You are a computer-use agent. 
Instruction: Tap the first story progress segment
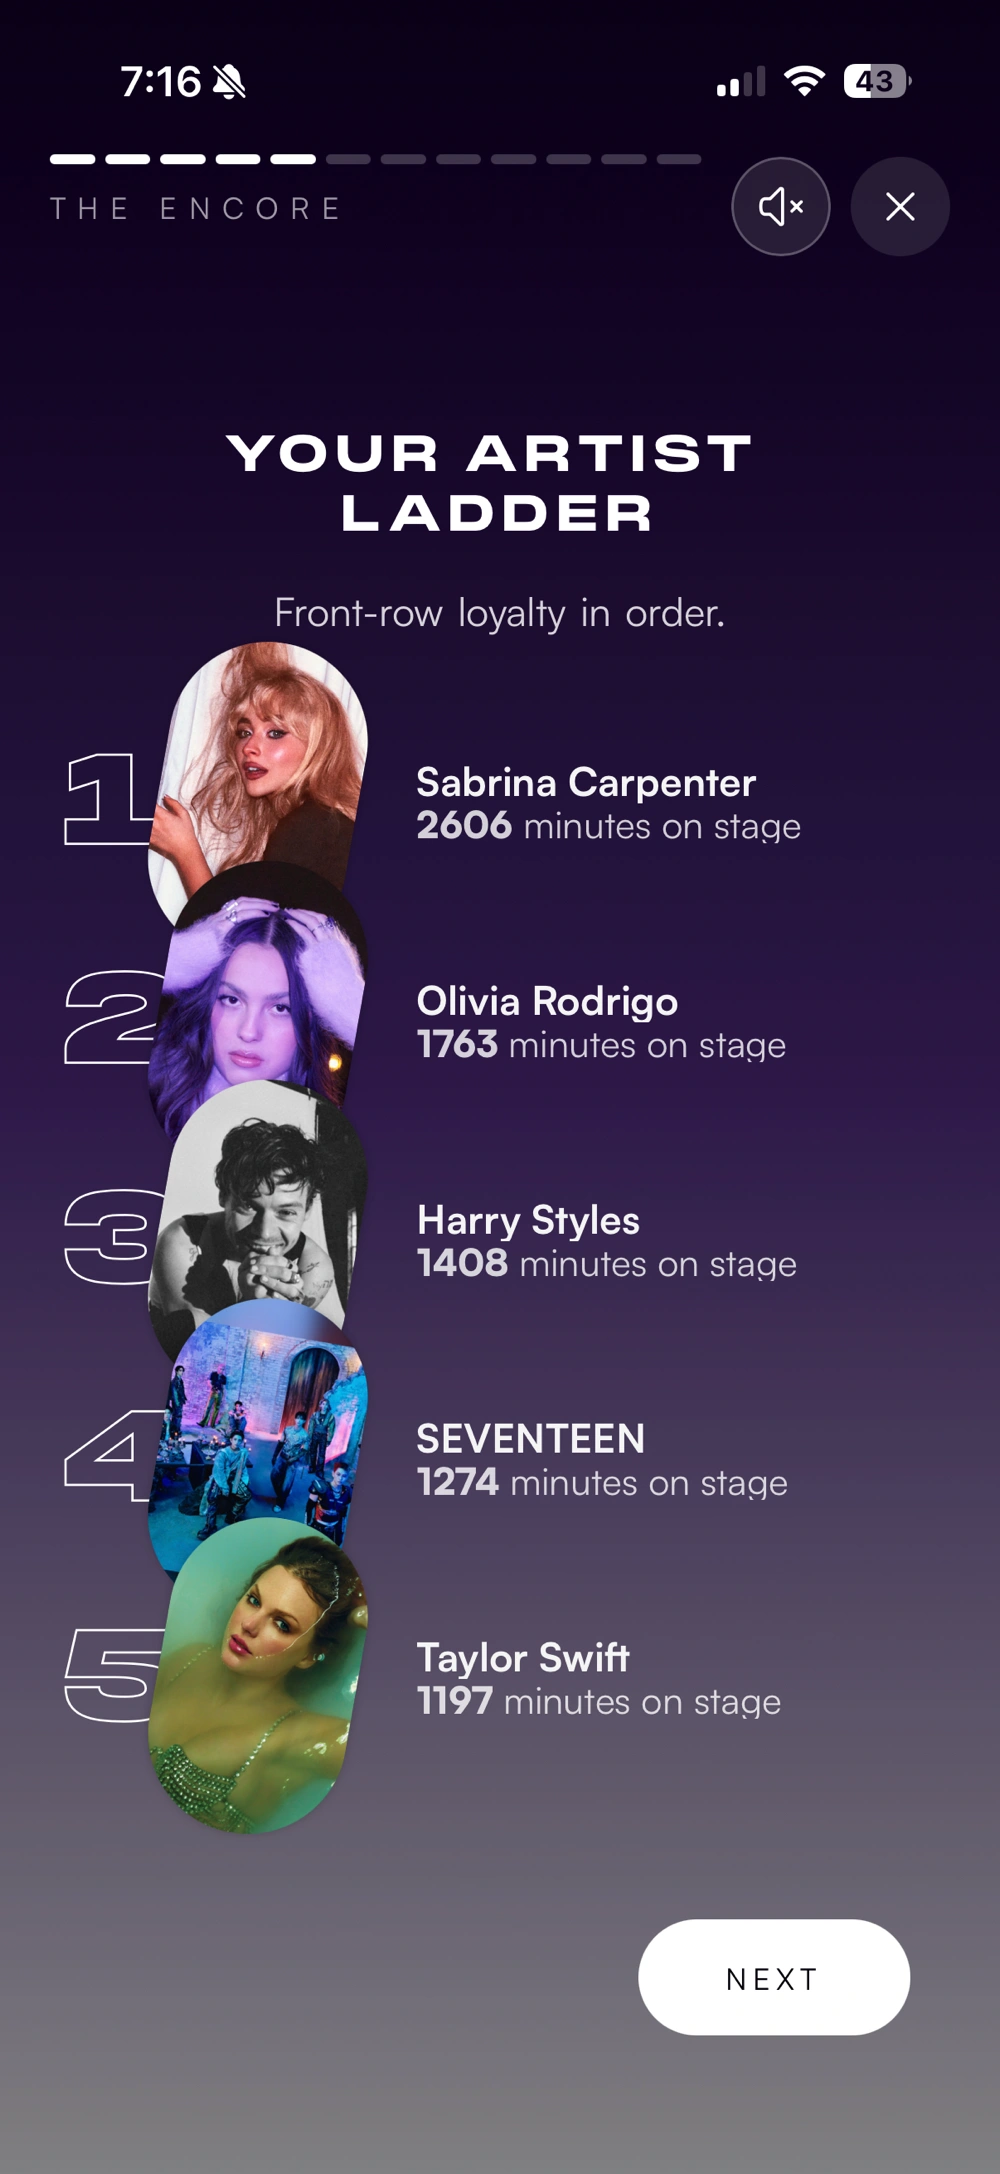[x=72, y=159]
